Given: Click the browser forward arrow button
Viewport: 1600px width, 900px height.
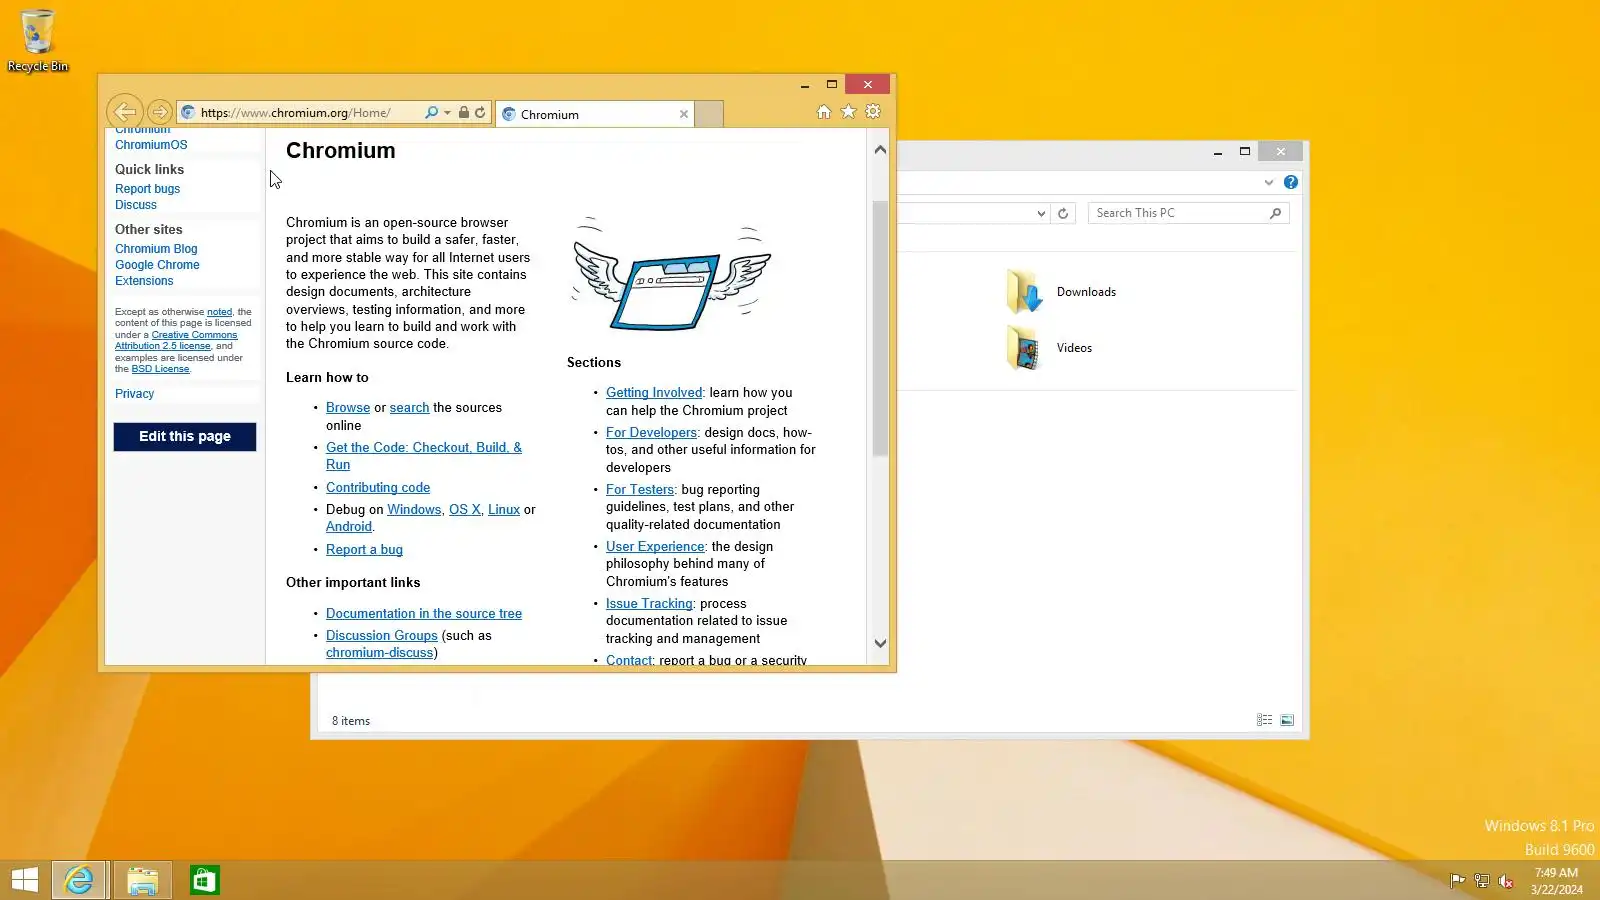Looking at the screenshot, I should (x=159, y=112).
